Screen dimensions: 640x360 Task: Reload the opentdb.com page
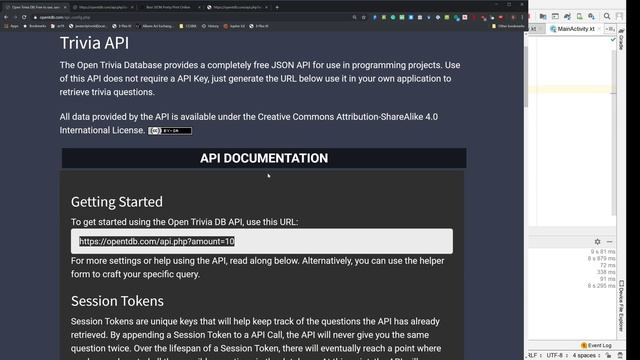(x=24, y=17)
